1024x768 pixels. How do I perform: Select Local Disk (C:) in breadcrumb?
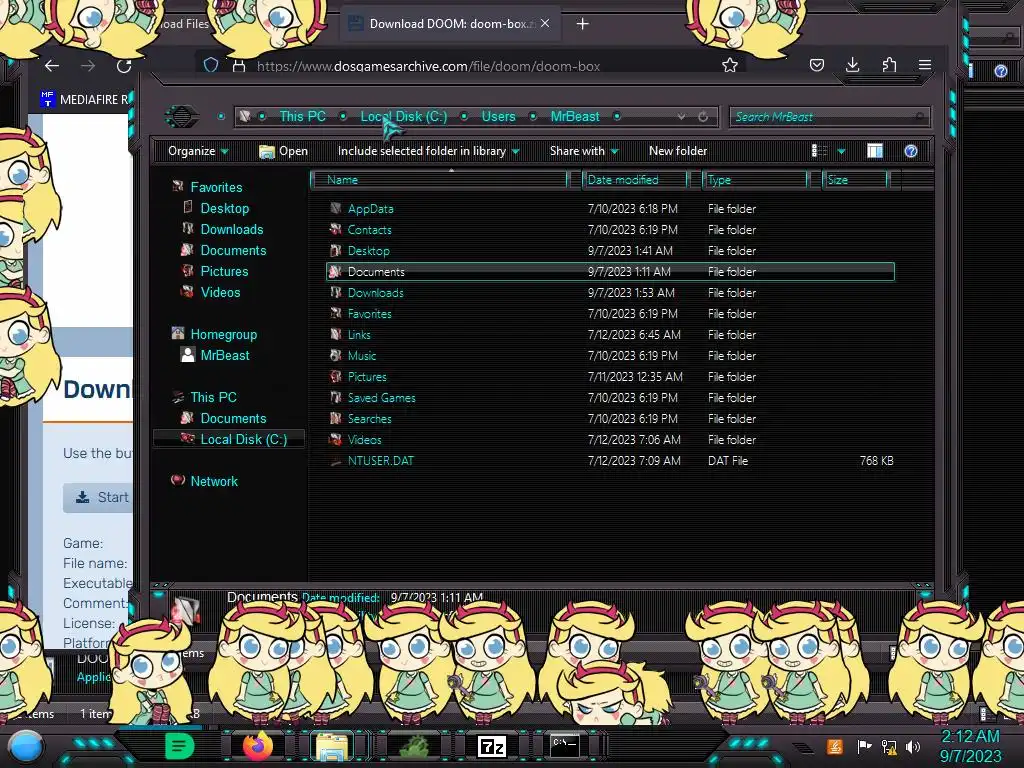click(404, 116)
